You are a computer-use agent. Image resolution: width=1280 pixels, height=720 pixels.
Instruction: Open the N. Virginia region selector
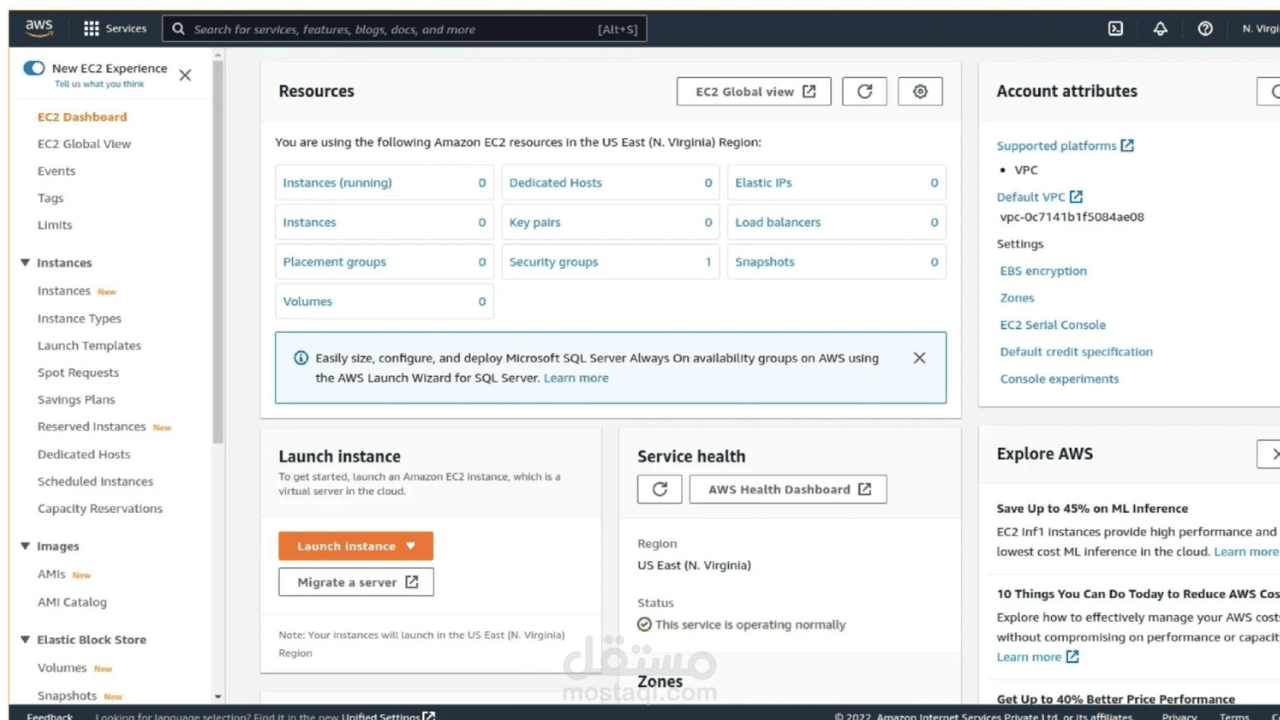click(x=1260, y=29)
